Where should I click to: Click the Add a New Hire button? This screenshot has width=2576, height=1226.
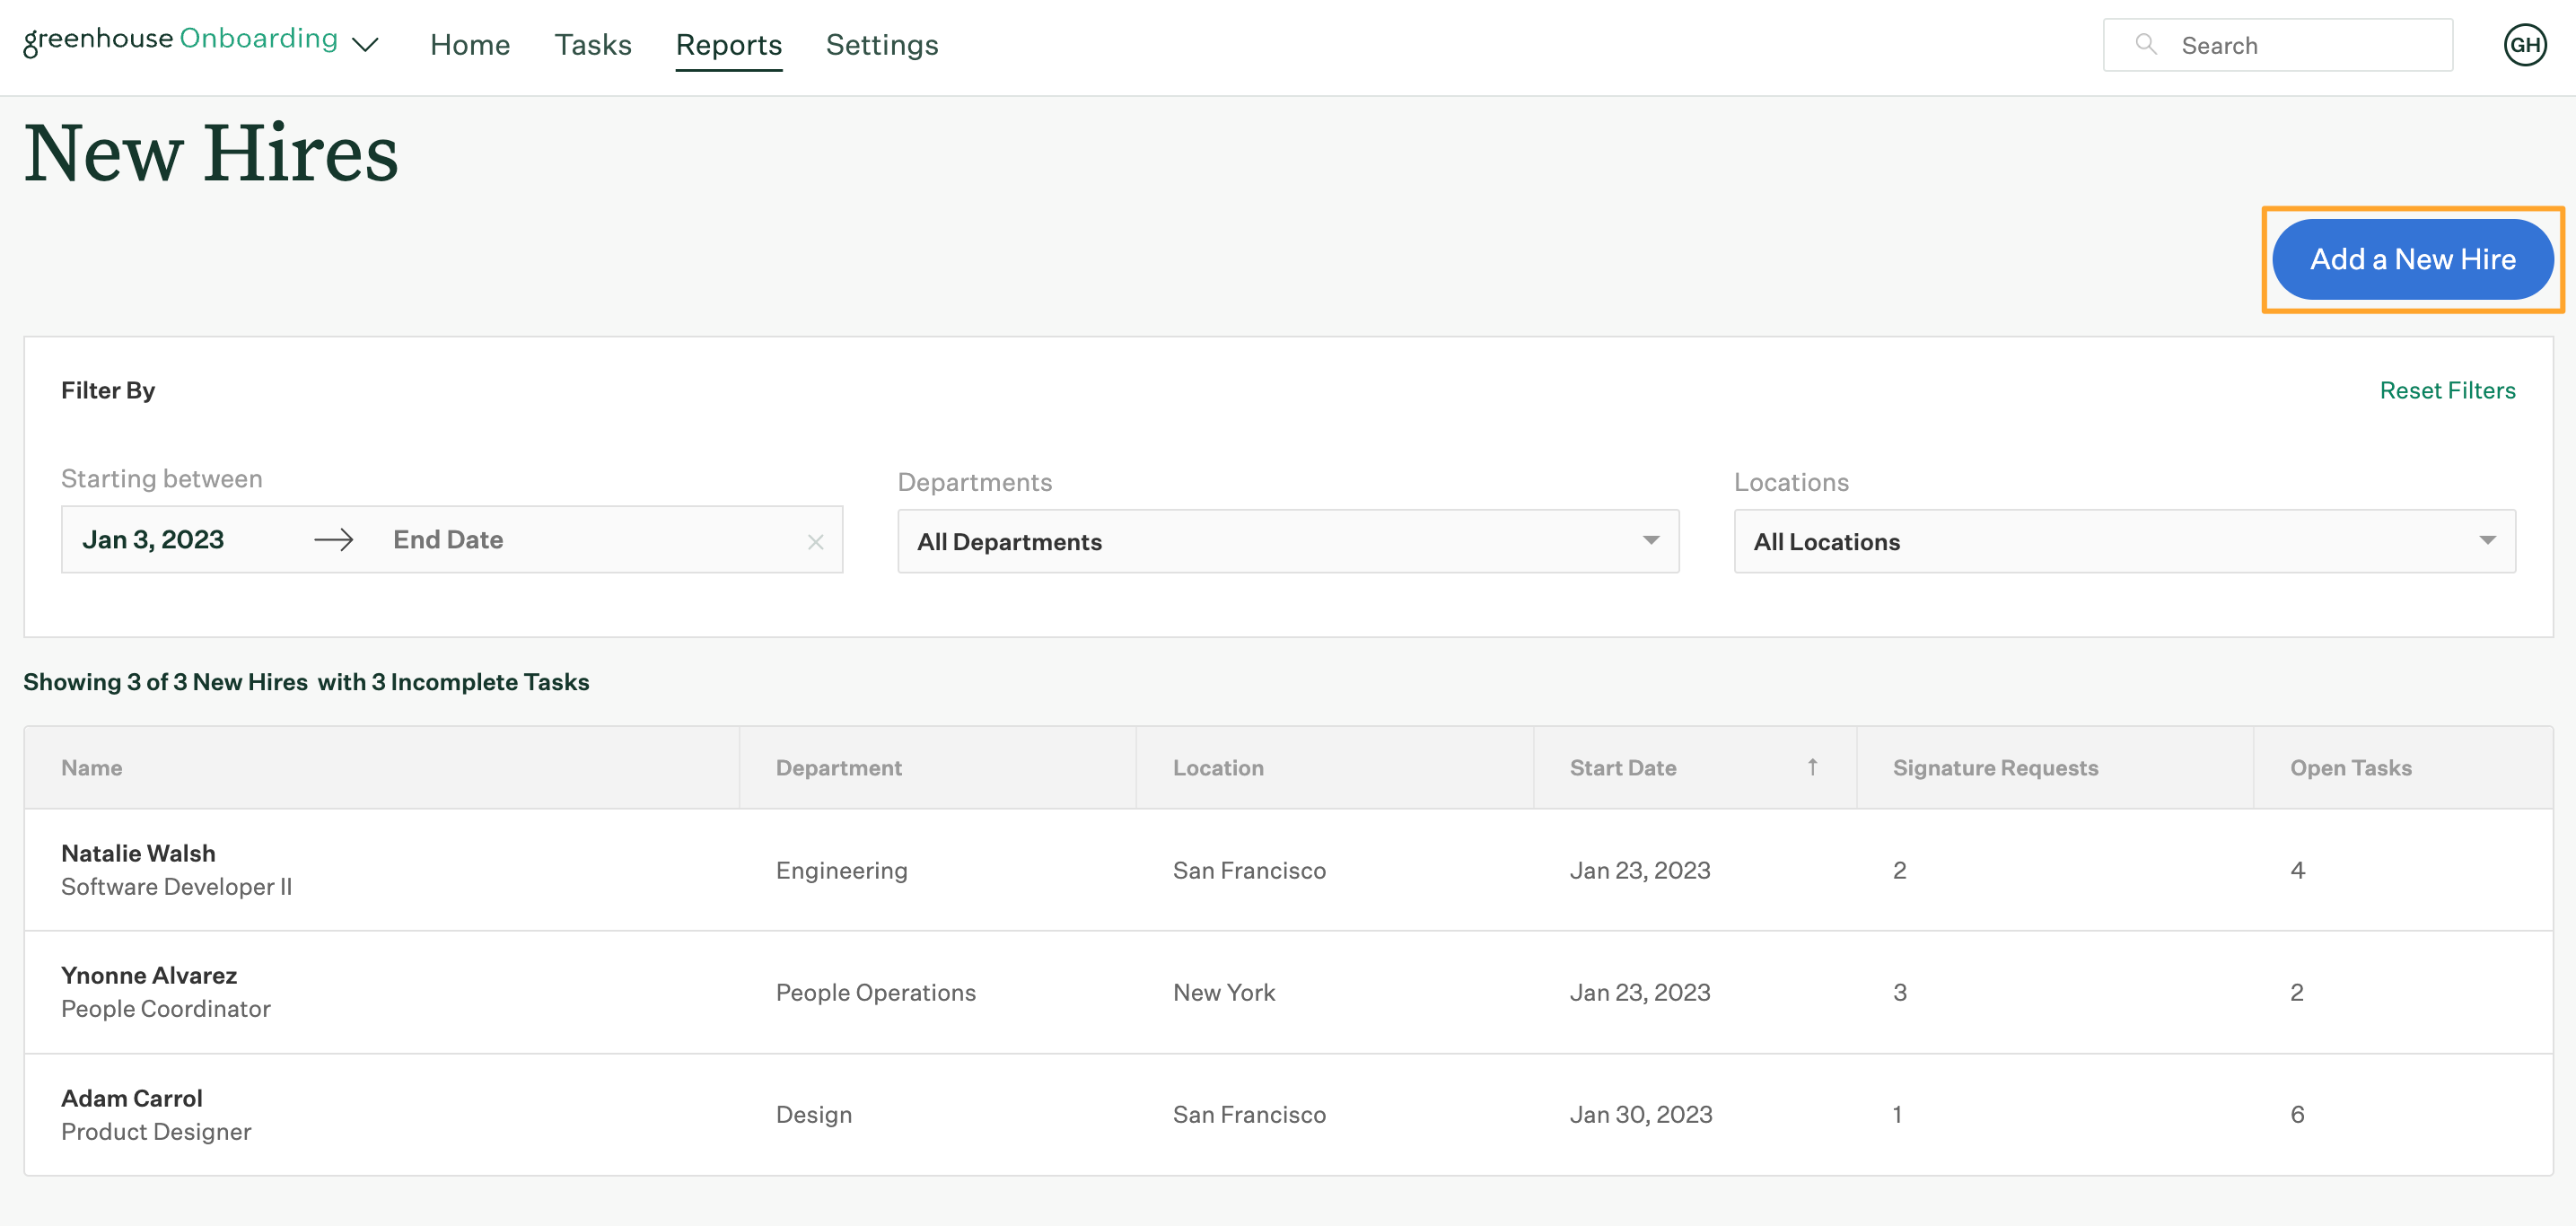(2412, 259)
